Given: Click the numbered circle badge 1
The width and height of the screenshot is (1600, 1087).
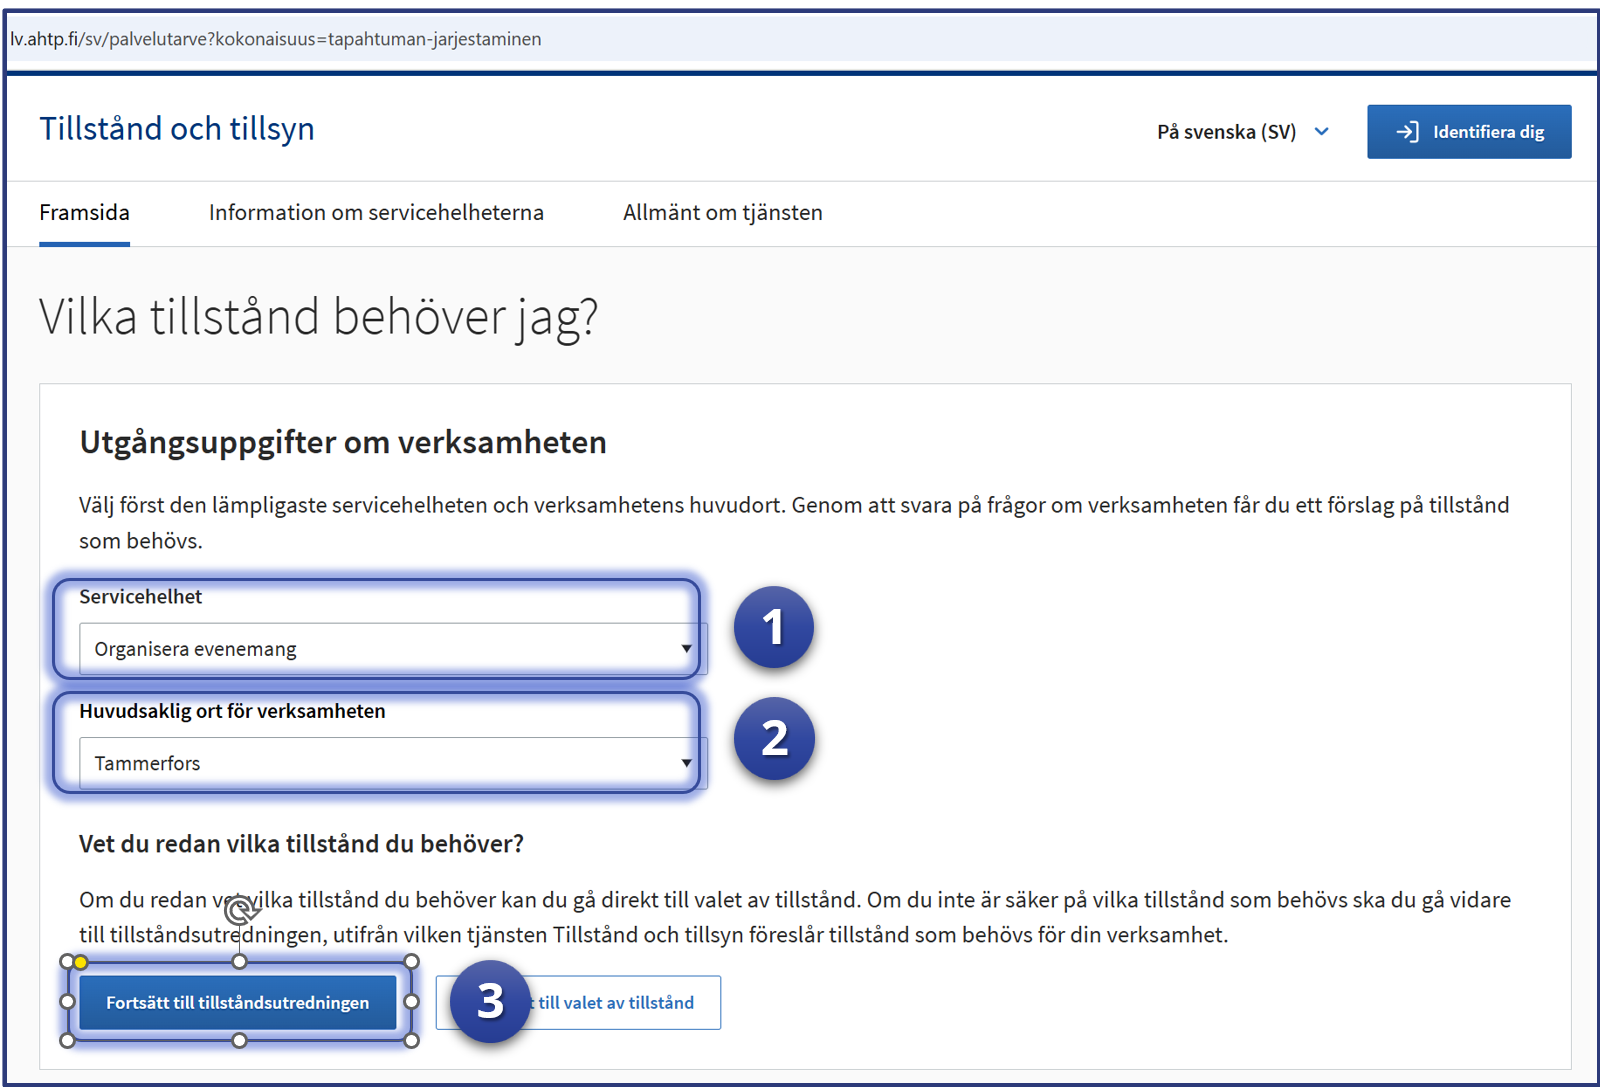Looking at the screenshot, I should pos(773,627).
